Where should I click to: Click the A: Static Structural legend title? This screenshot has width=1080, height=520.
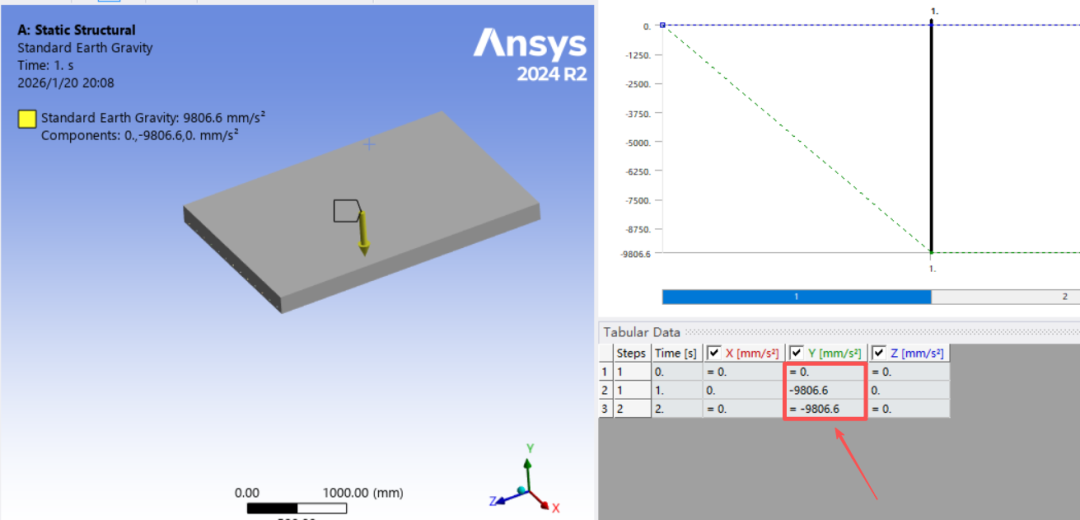(76, 30)
